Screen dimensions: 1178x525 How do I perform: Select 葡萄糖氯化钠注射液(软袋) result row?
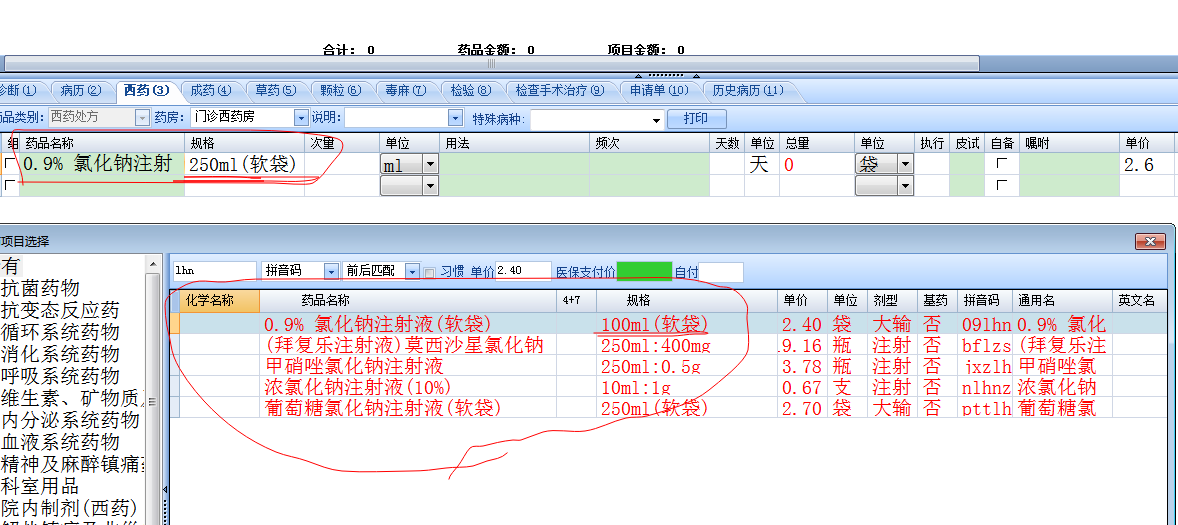668,408
